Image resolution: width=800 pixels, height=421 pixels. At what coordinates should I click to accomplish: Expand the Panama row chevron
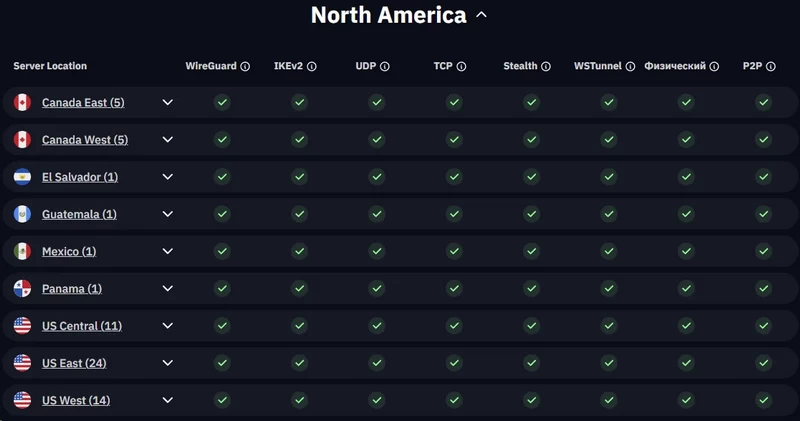(167, 289)
